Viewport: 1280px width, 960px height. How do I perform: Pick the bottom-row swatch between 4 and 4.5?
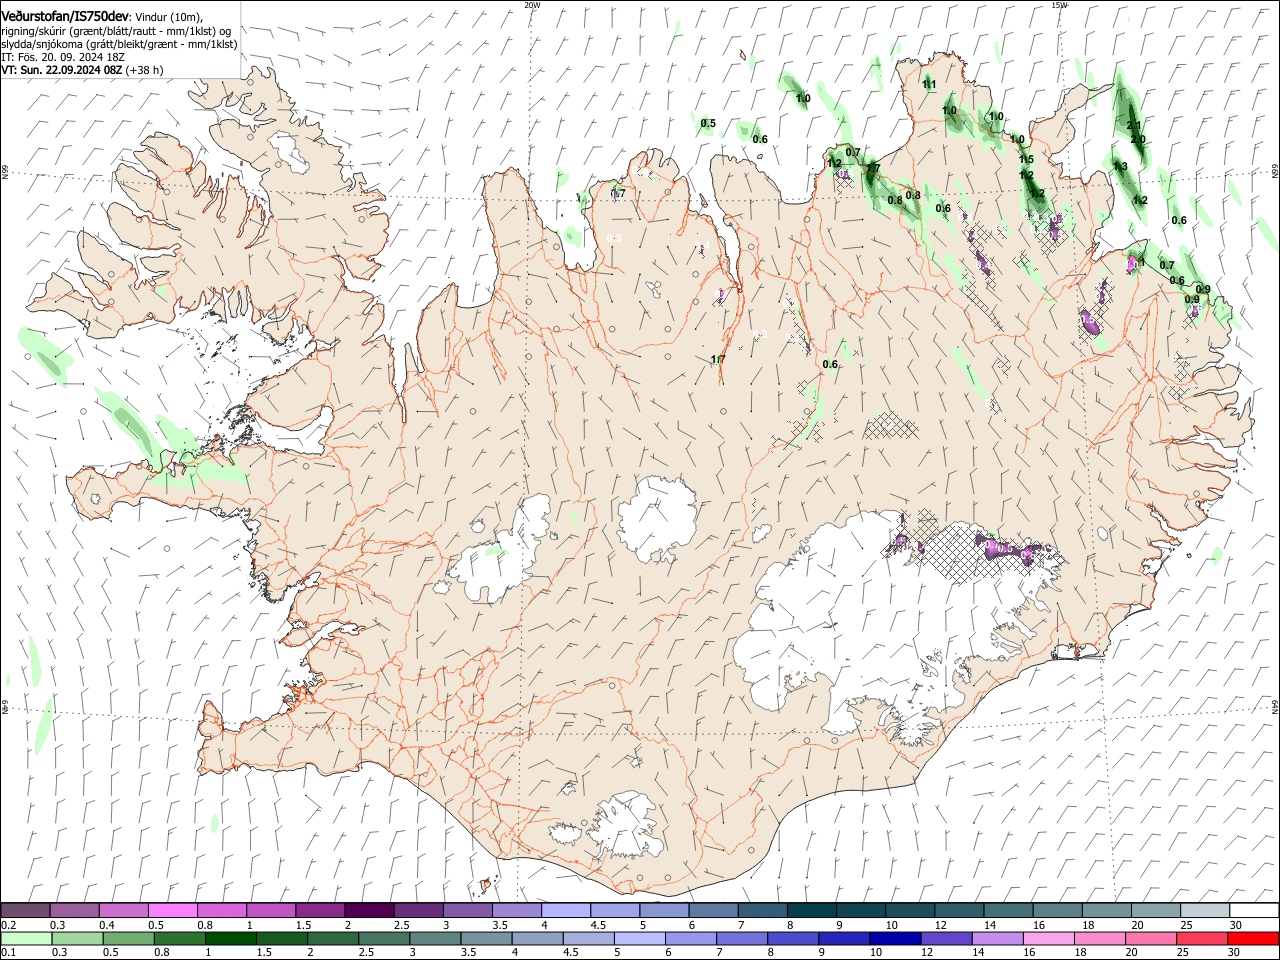point(538,938)
